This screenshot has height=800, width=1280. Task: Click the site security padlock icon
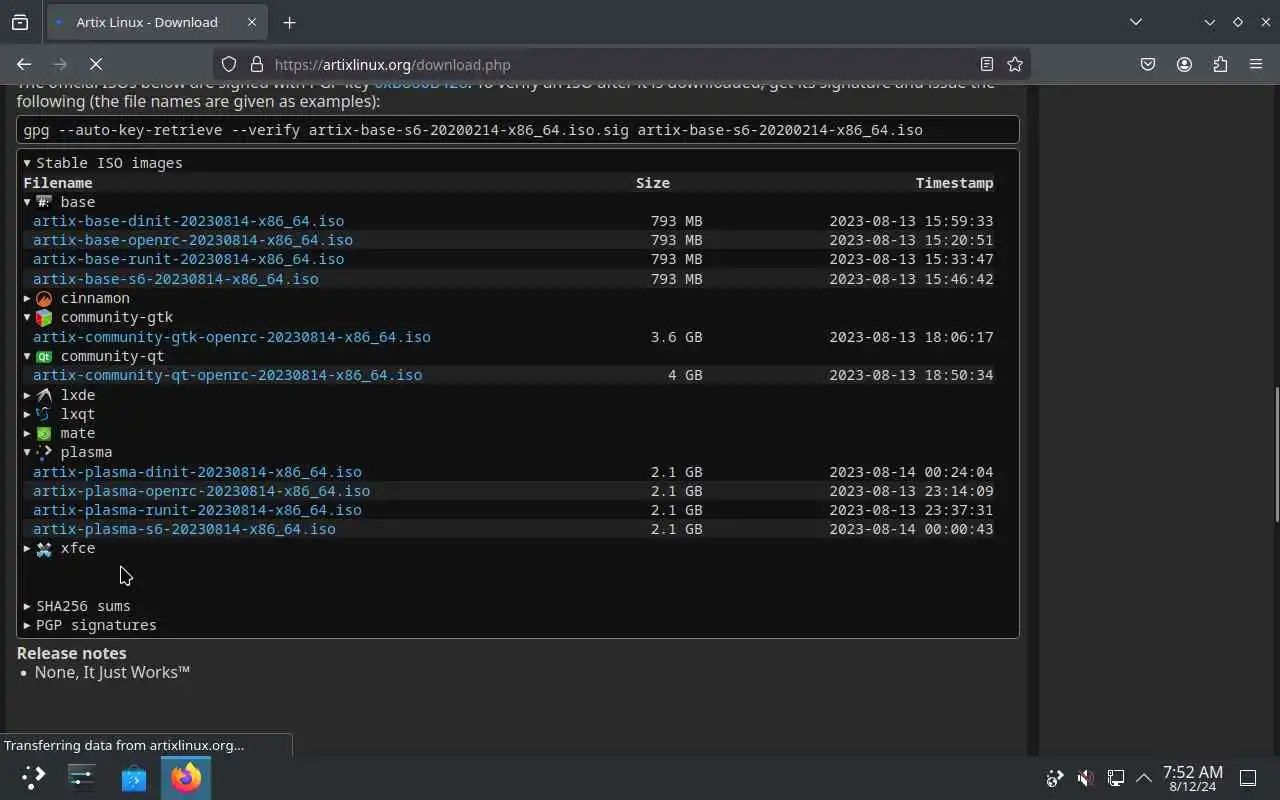click(257, 64)
